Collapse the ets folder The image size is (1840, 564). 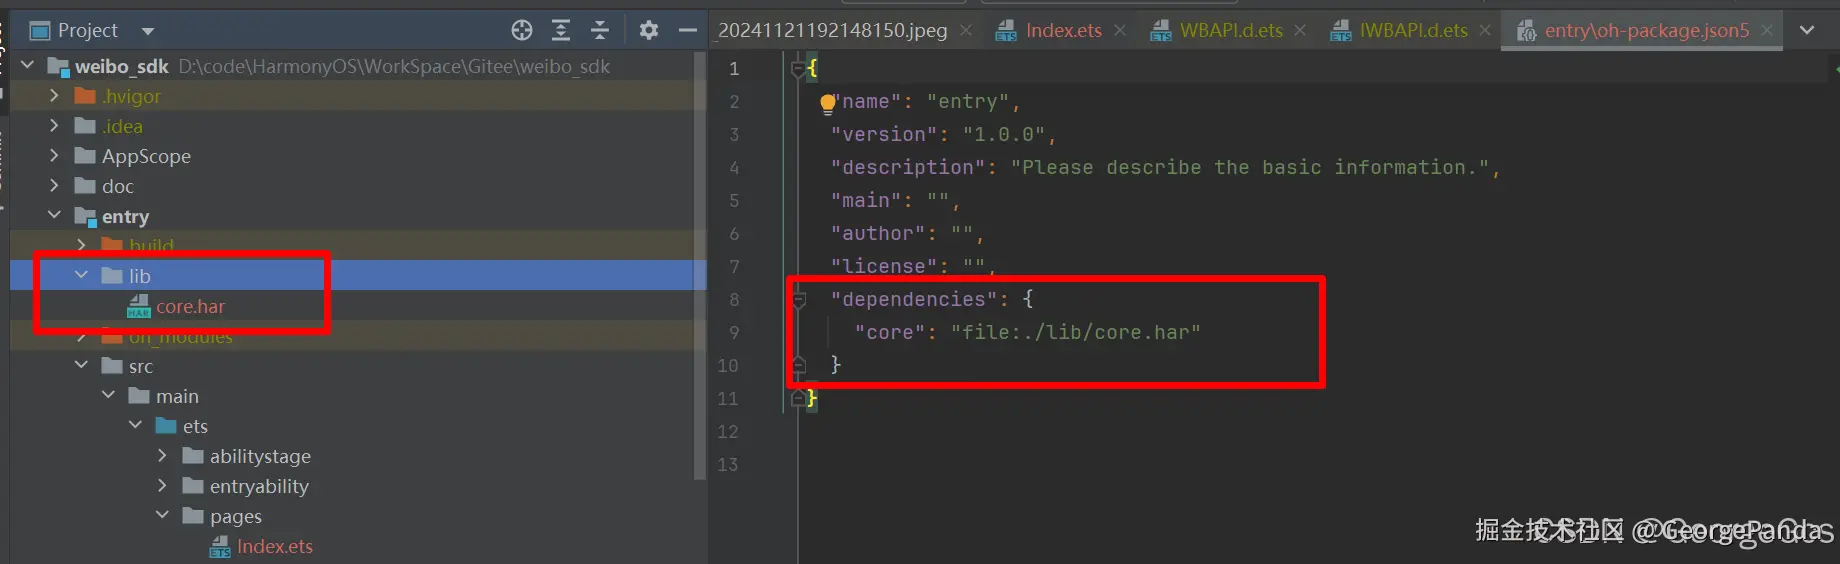point(135,425)
